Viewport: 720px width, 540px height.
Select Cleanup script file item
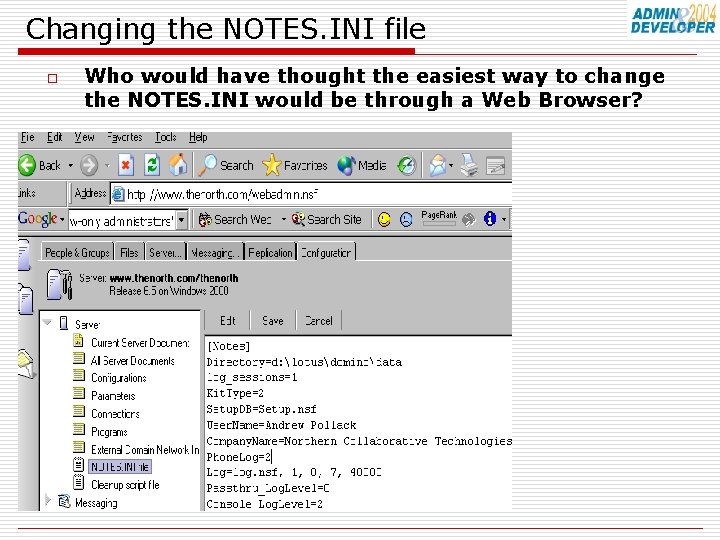[x=125, y=485]
